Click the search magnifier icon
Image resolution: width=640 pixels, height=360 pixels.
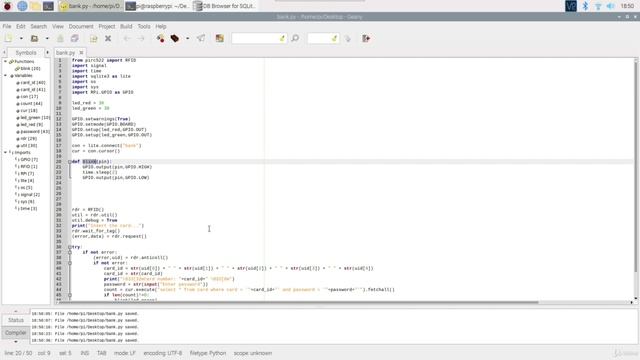(295, 38)
